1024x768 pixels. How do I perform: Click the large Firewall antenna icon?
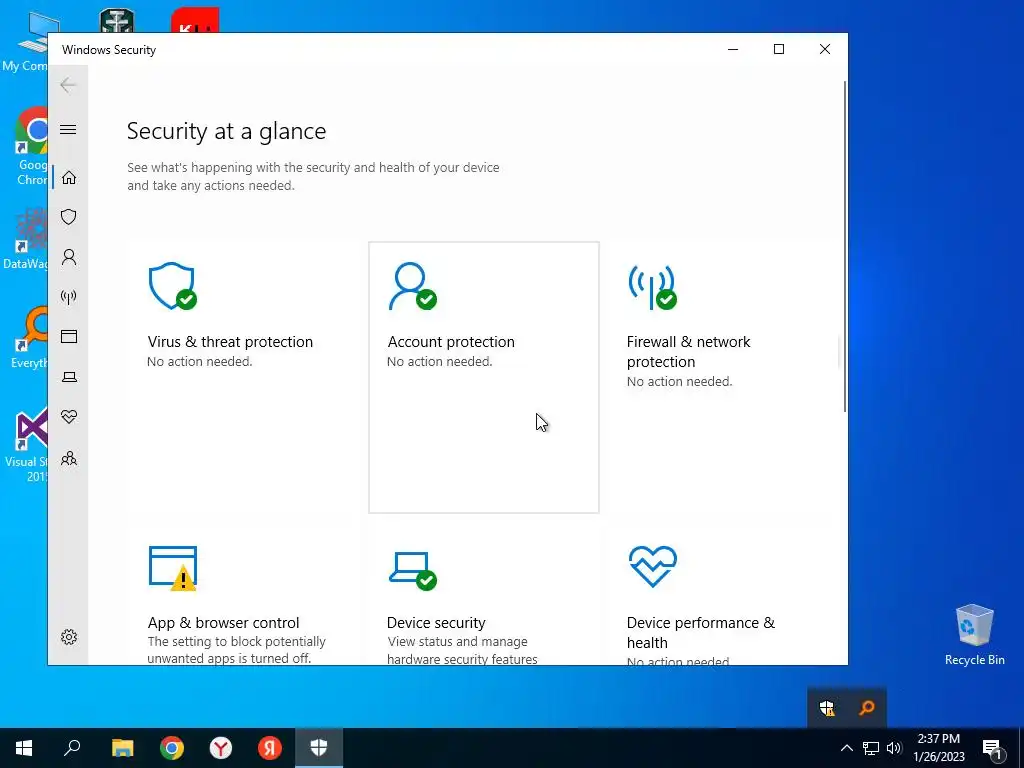(x=652, y=286)
